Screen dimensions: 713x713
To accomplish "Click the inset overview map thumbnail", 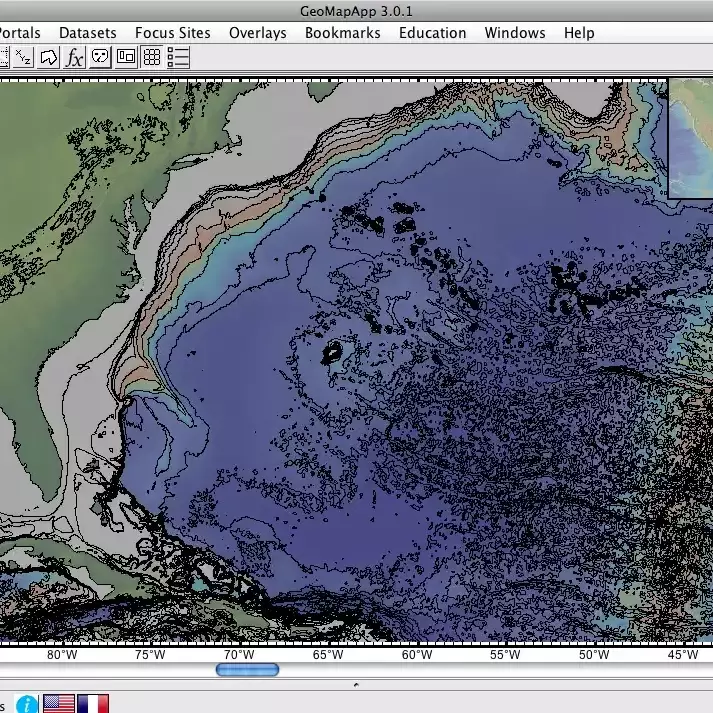I will tap(691, 138).
